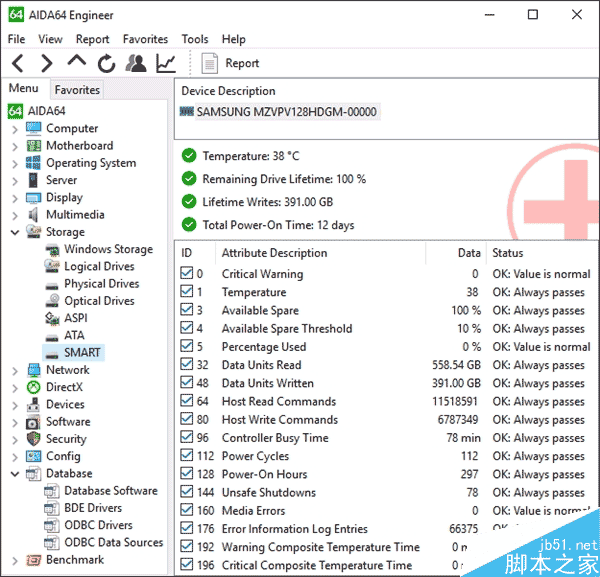600x577 pixels.
Task: Open the Report menu
Action: coord(92,39)
